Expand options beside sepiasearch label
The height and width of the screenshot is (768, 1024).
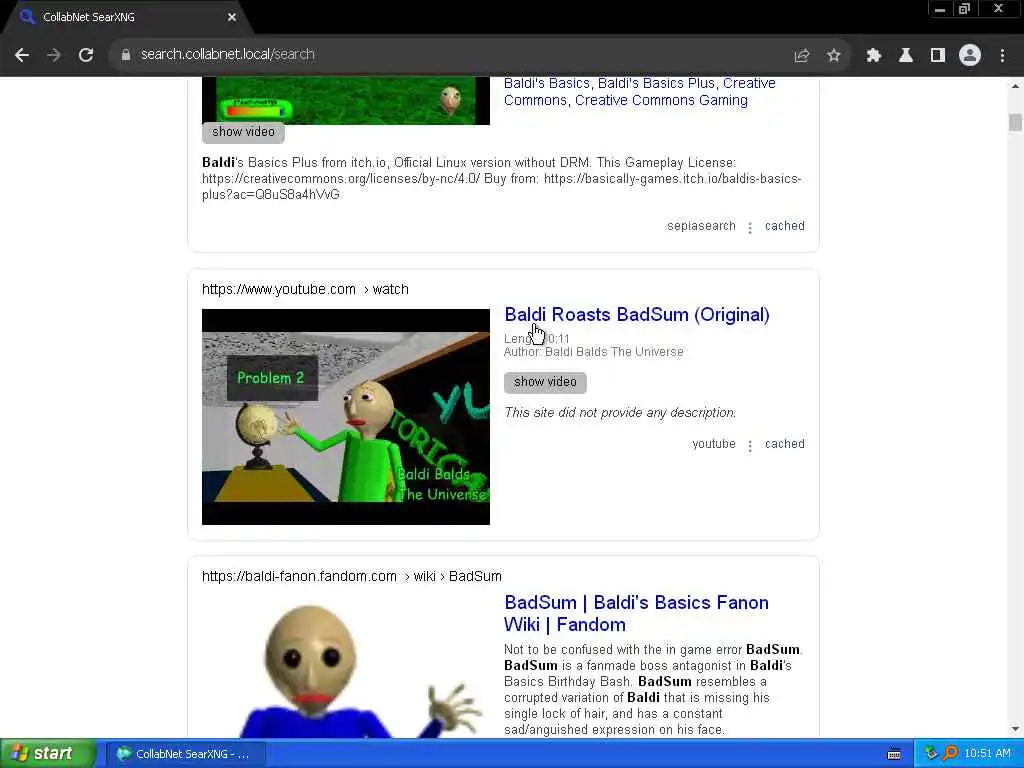[x=750, y=228]
